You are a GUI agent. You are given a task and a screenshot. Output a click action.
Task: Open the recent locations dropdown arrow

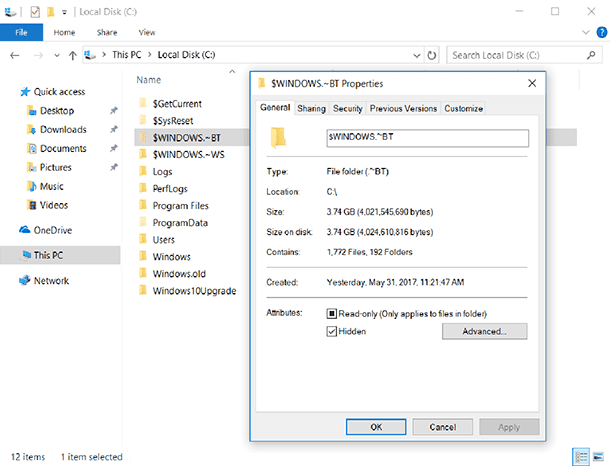(57, 56)
